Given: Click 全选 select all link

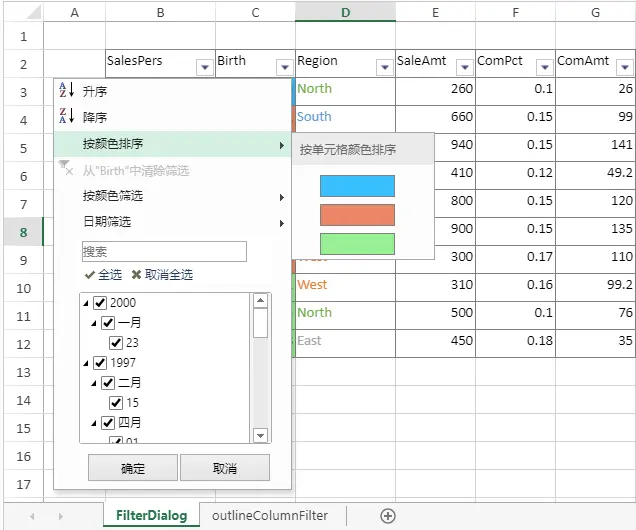Looking at the screenshot, I should (x=103, y=275).
